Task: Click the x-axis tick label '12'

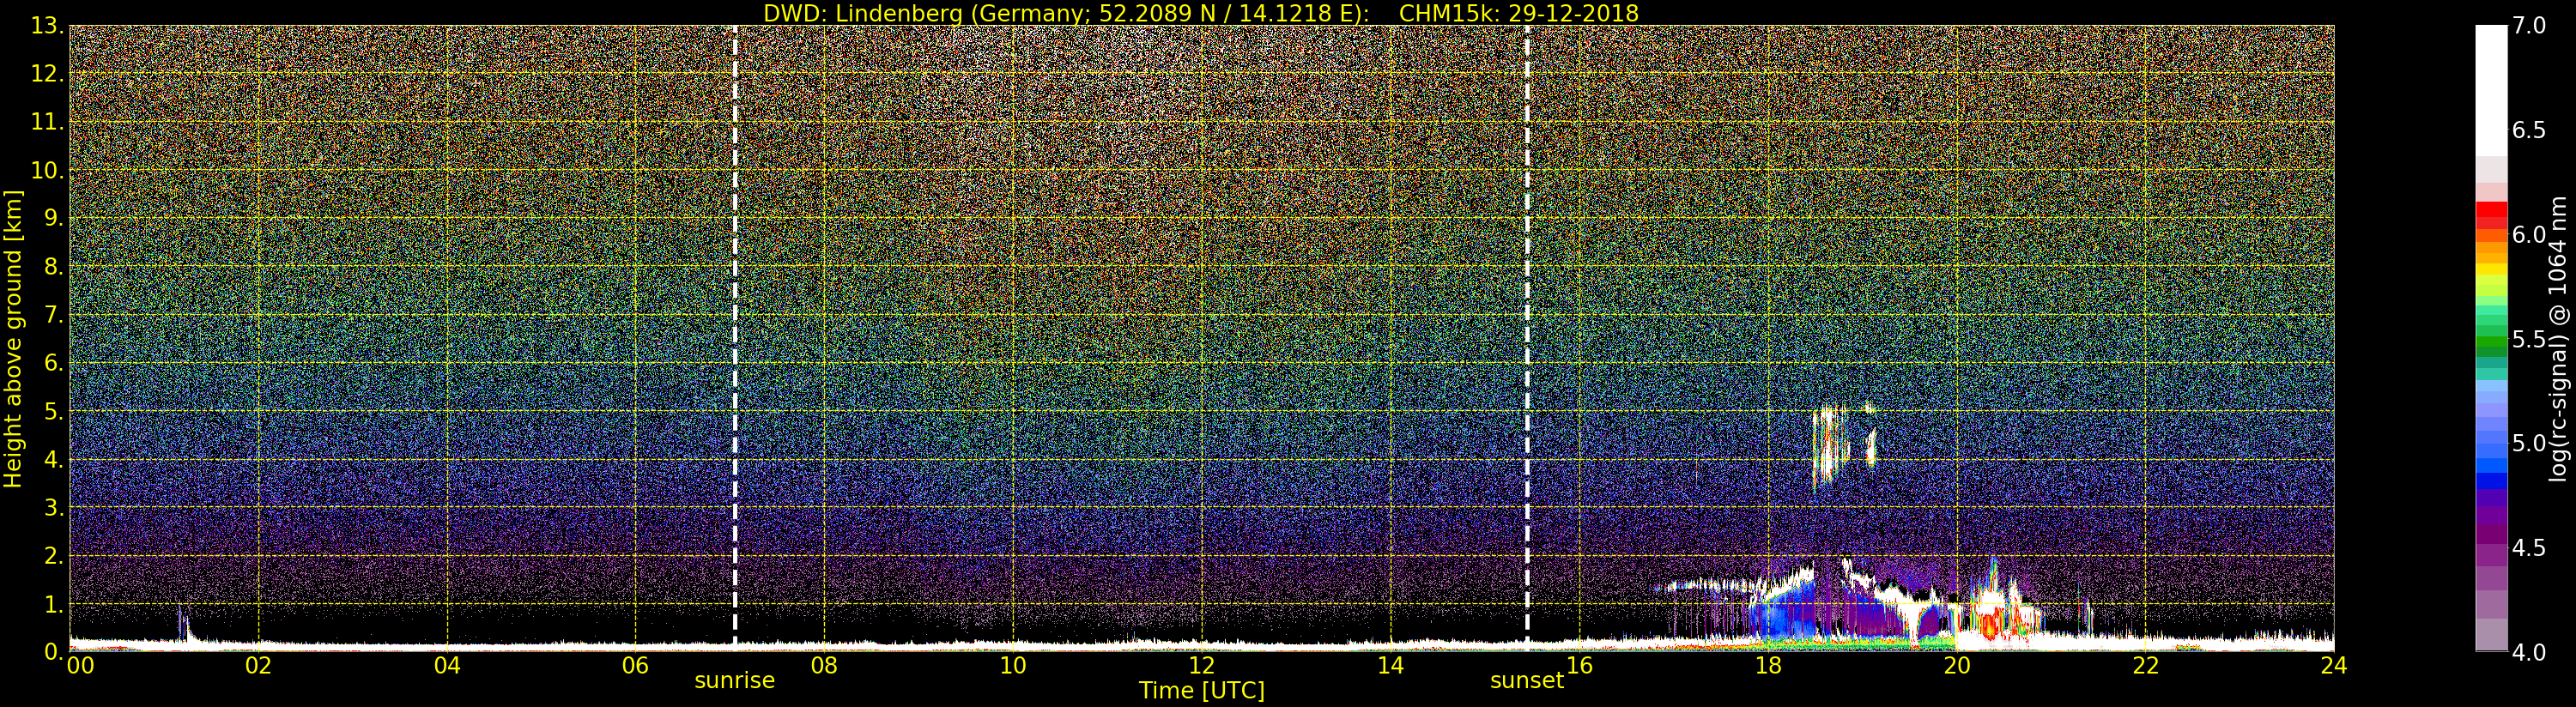Action: (x=1202, y=665)
